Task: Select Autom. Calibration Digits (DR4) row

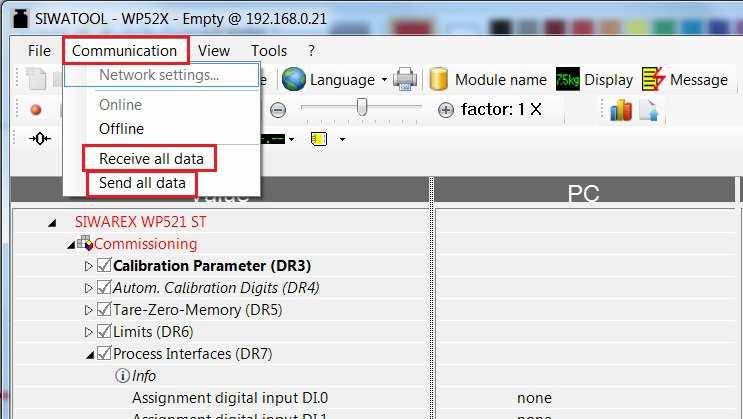Action: [216, 288]
